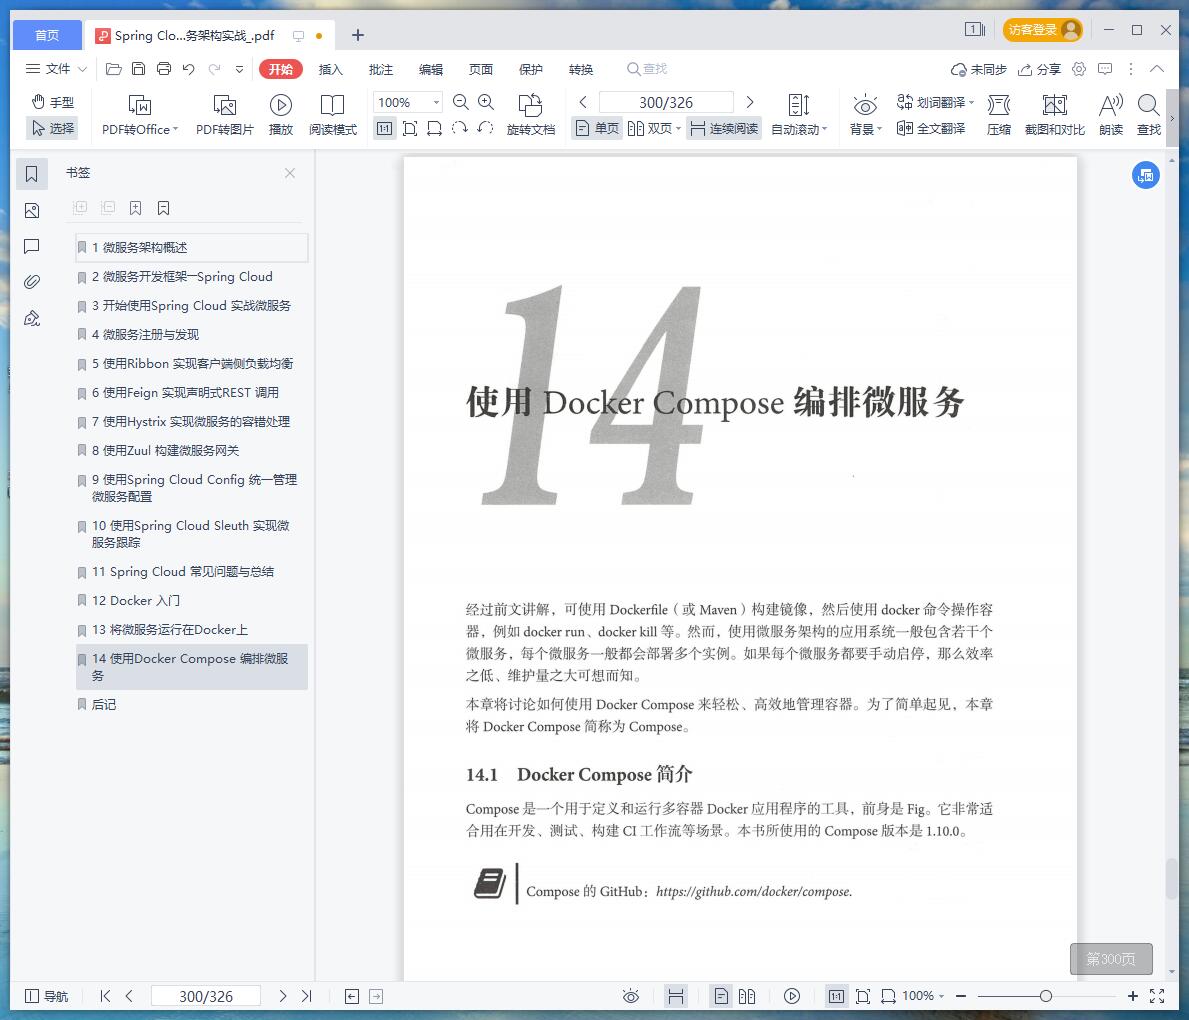Undo the last action
This screenshot has height=1020, width=1189.
(x=189, y=69)
